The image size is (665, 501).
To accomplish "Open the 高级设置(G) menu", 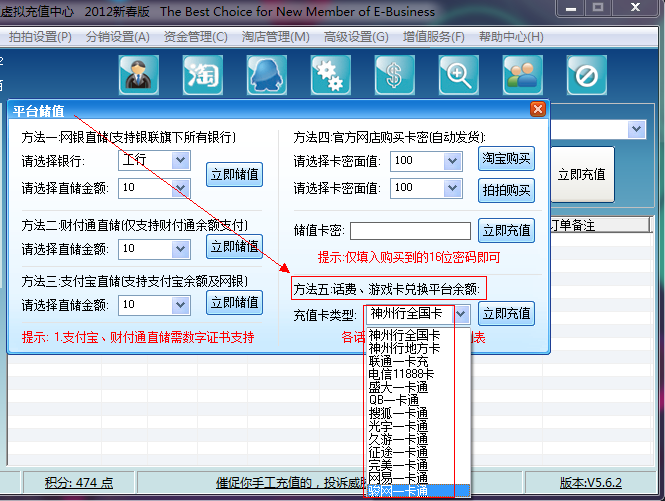I will coord(356,37).
